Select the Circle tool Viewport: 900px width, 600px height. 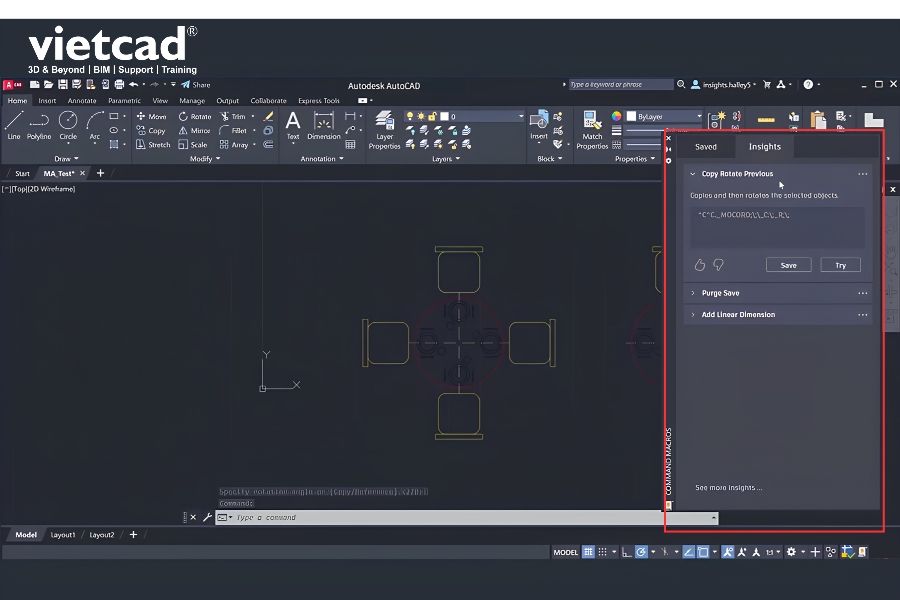pyautogui.click(x=68, y=126)
